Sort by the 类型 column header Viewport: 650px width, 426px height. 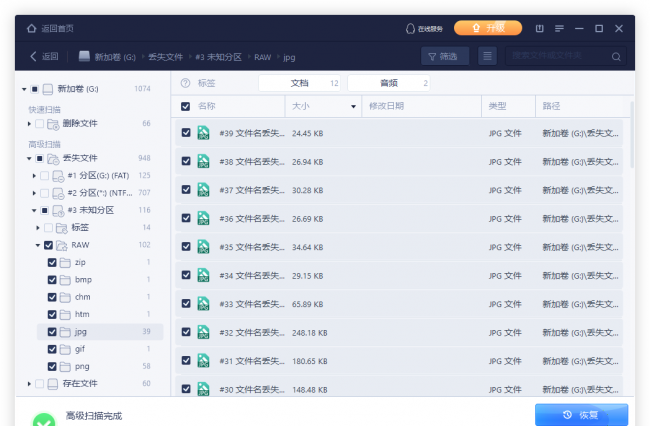[497, 106]
